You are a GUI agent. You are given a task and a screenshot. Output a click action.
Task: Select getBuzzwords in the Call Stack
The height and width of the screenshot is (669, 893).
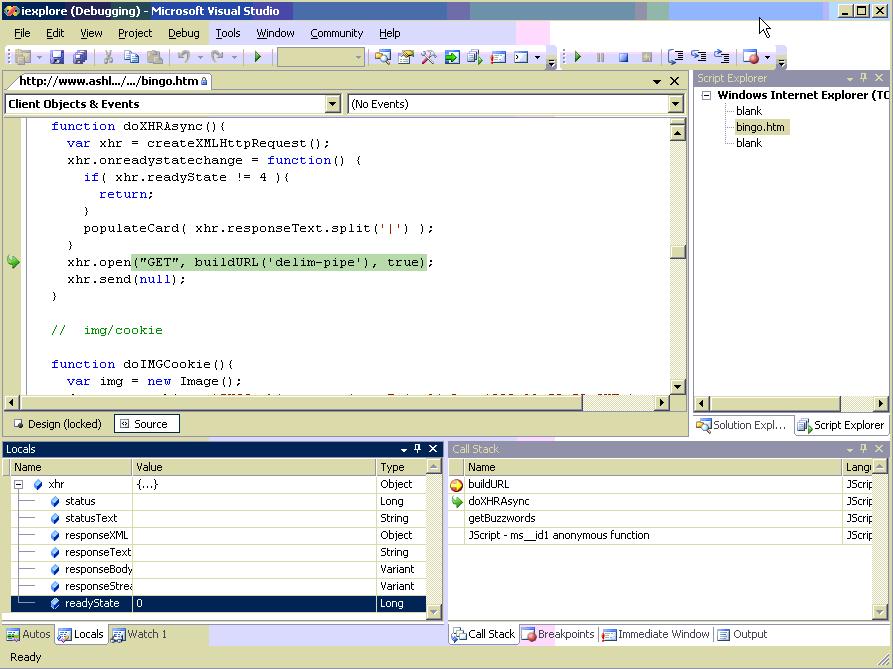click(502, 519)
